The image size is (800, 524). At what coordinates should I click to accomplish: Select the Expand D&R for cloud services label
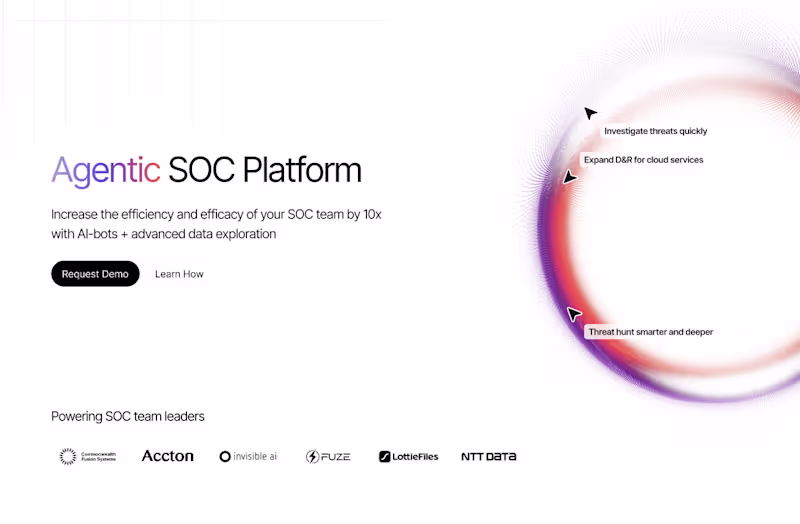pos(643,160)
